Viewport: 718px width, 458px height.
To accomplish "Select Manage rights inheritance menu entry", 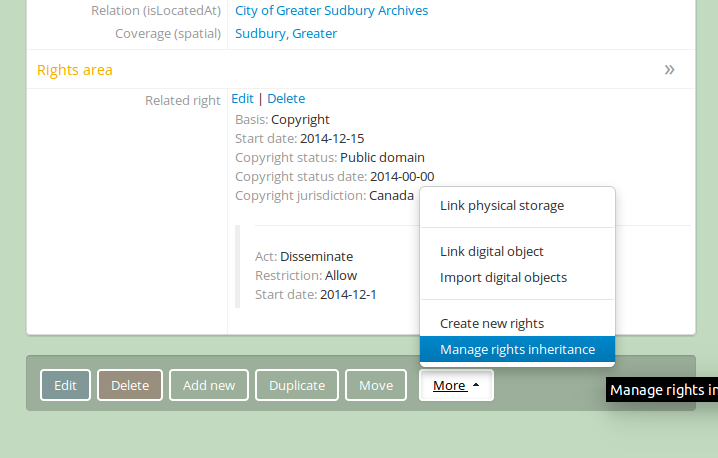I will (517, 350).
